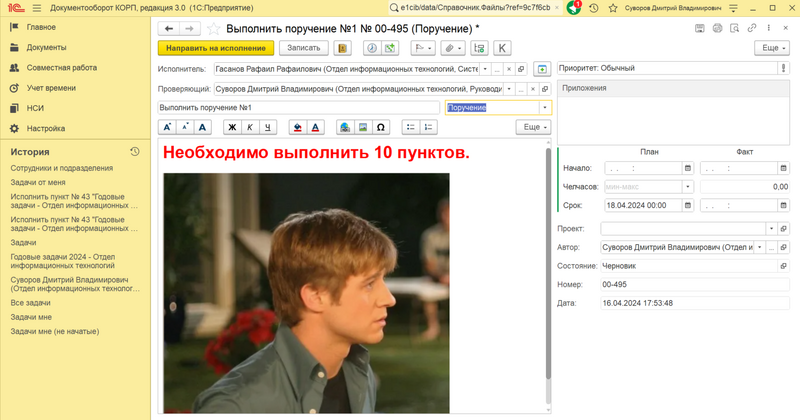Open the Настройка section

tap(46, 129)
